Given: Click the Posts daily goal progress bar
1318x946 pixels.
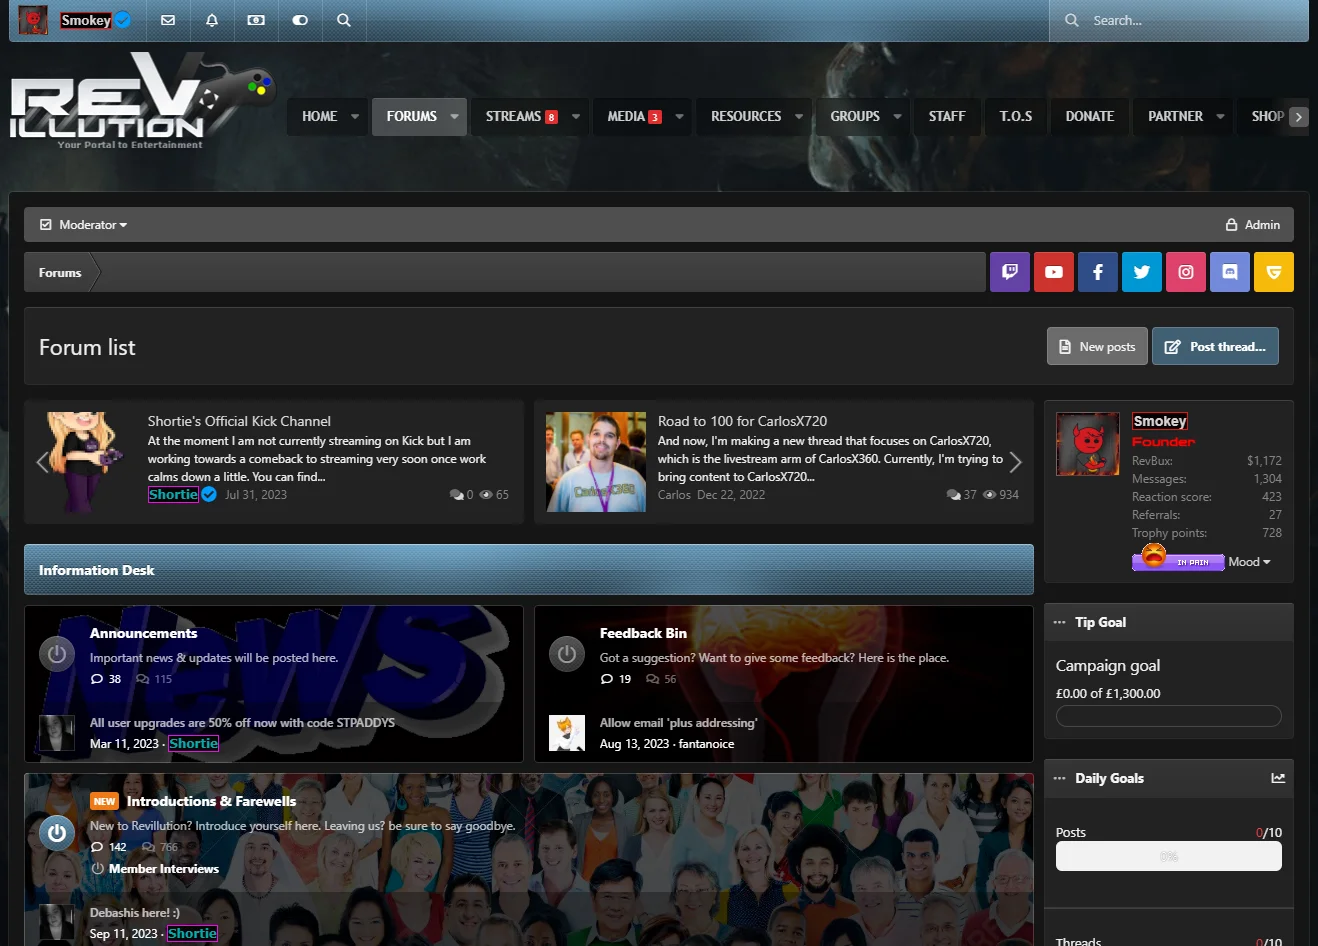Looking at the screenshot, I should pos(1168,856).
